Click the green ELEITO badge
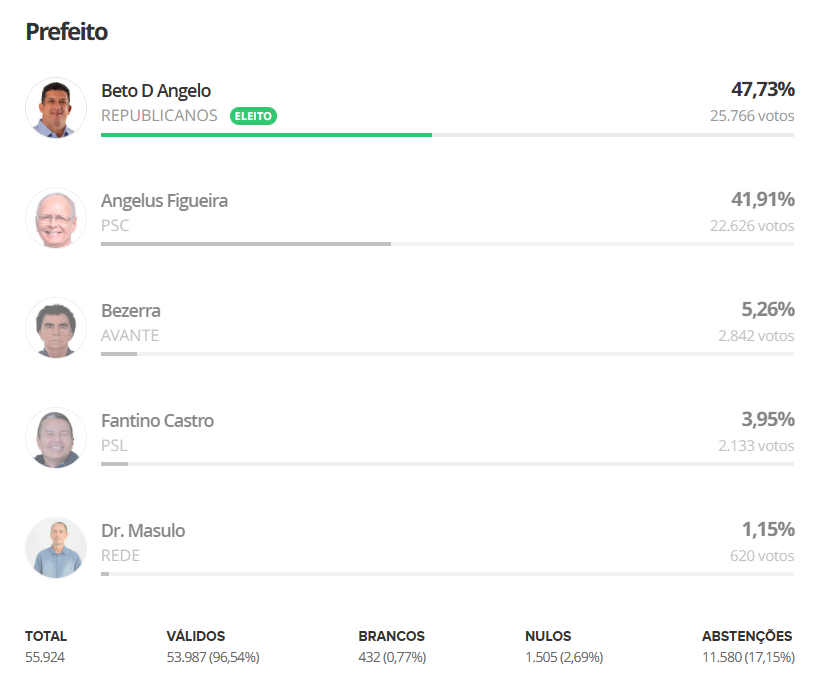 [x=253, y=116]
